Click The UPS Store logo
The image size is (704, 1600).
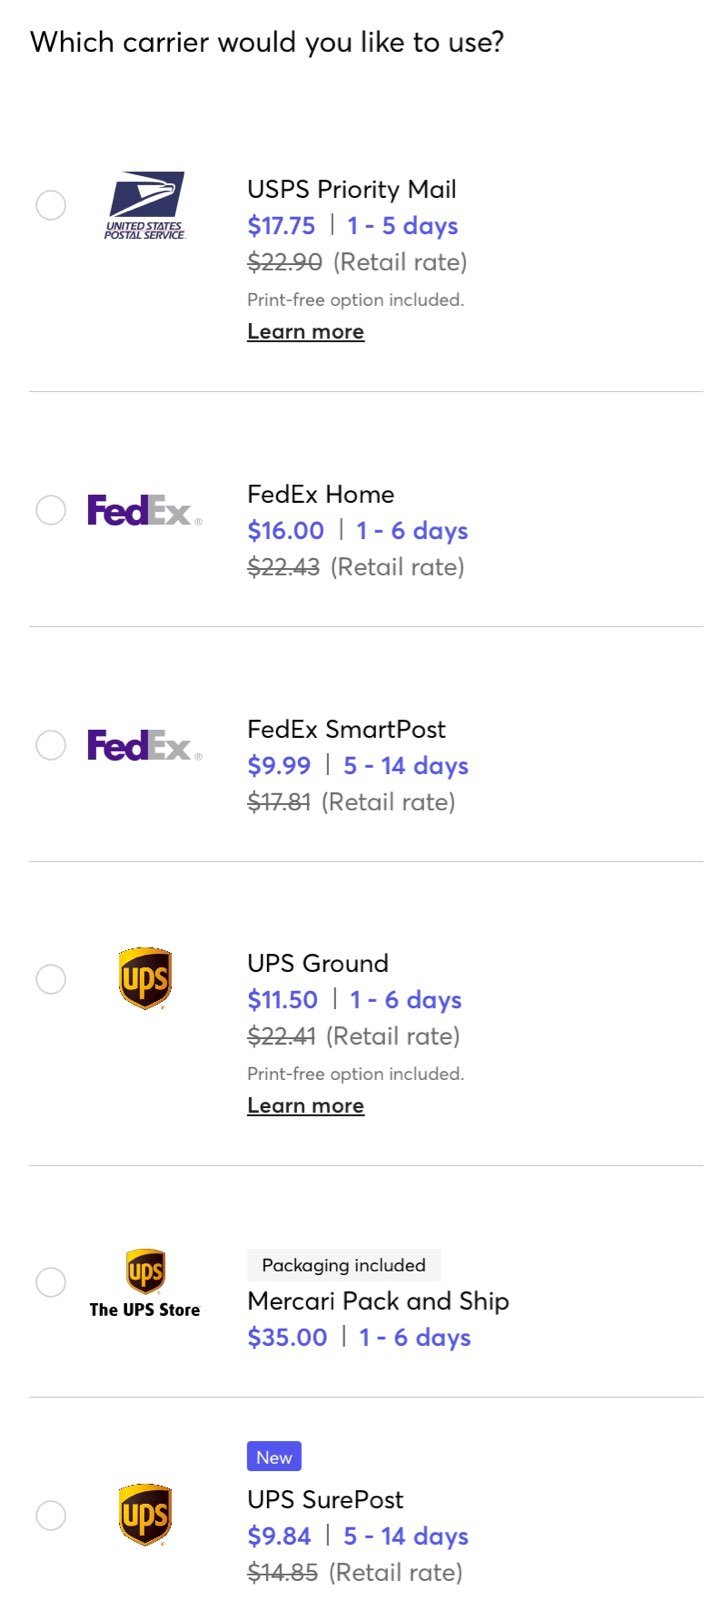click(145, 1283)
